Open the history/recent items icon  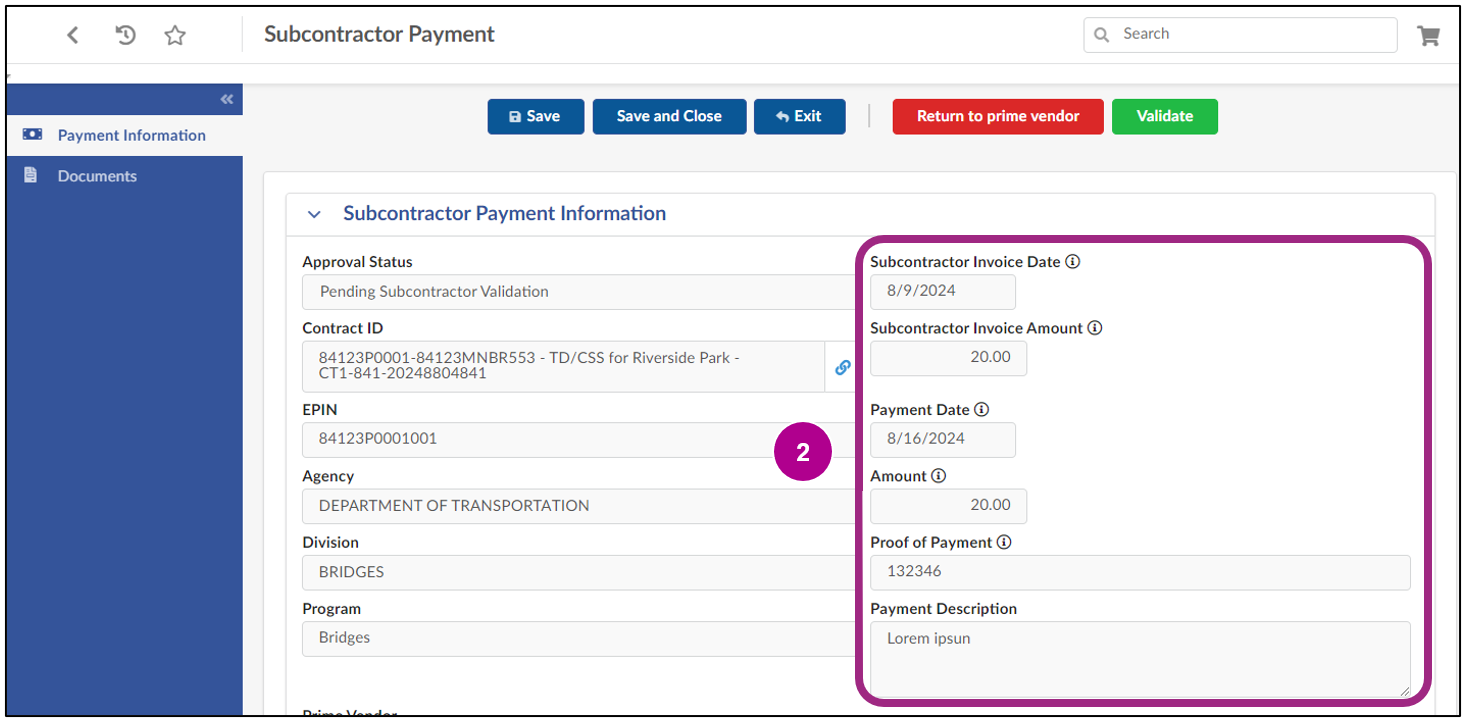(124, 34)
